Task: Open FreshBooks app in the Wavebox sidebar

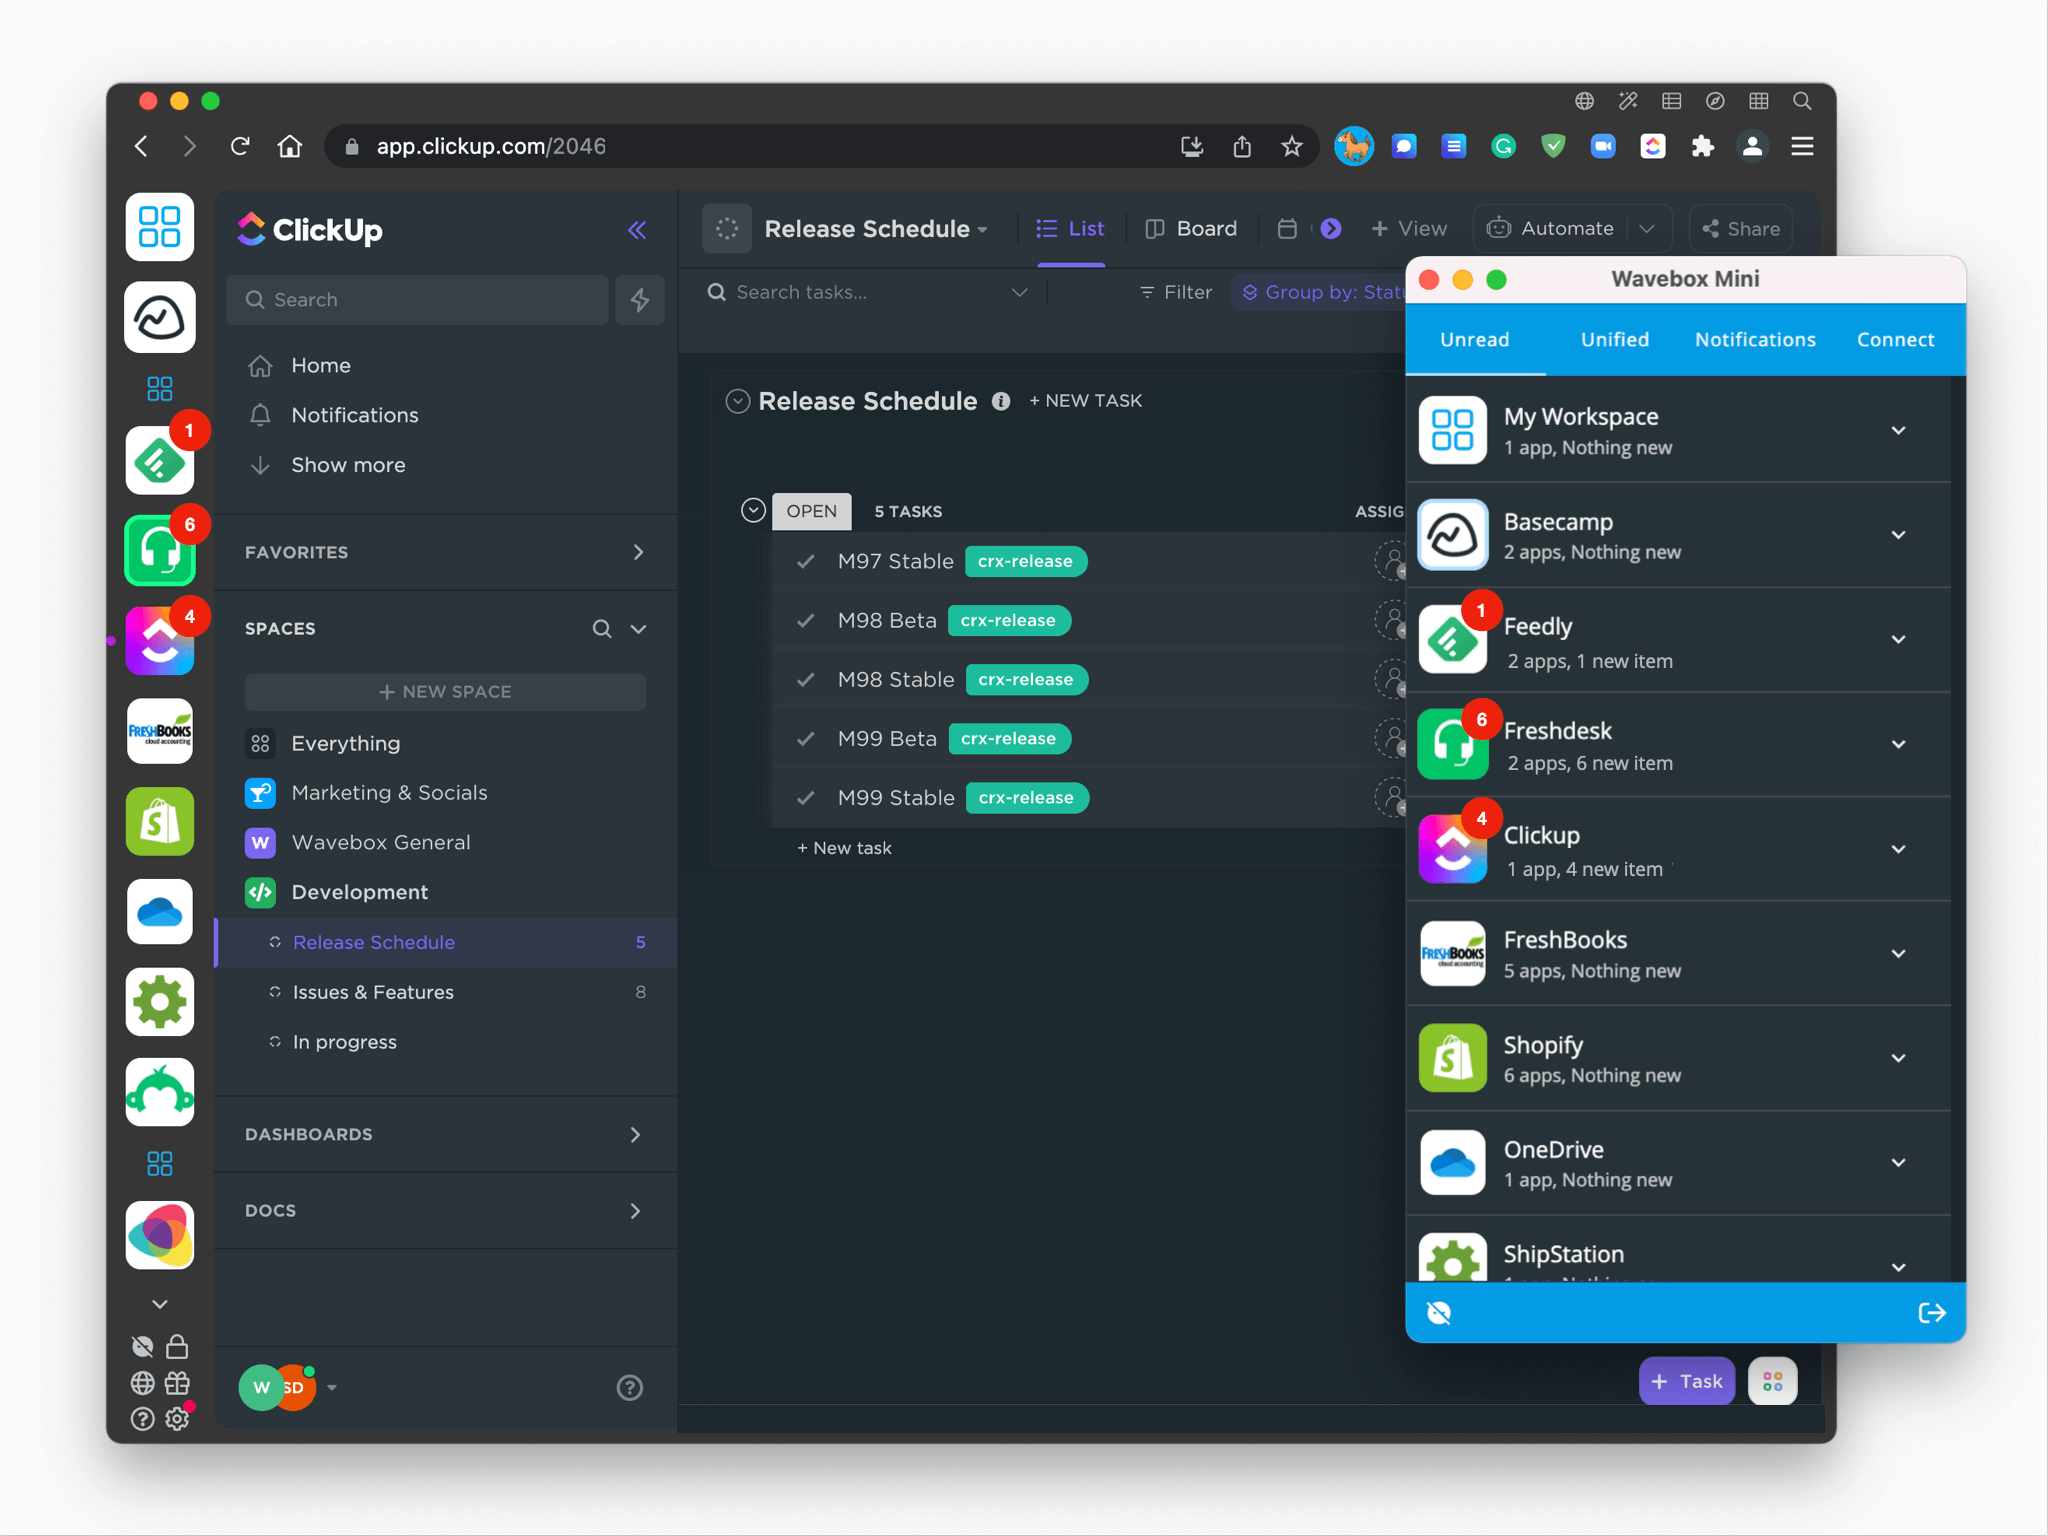Action: [x=160, y=731]
